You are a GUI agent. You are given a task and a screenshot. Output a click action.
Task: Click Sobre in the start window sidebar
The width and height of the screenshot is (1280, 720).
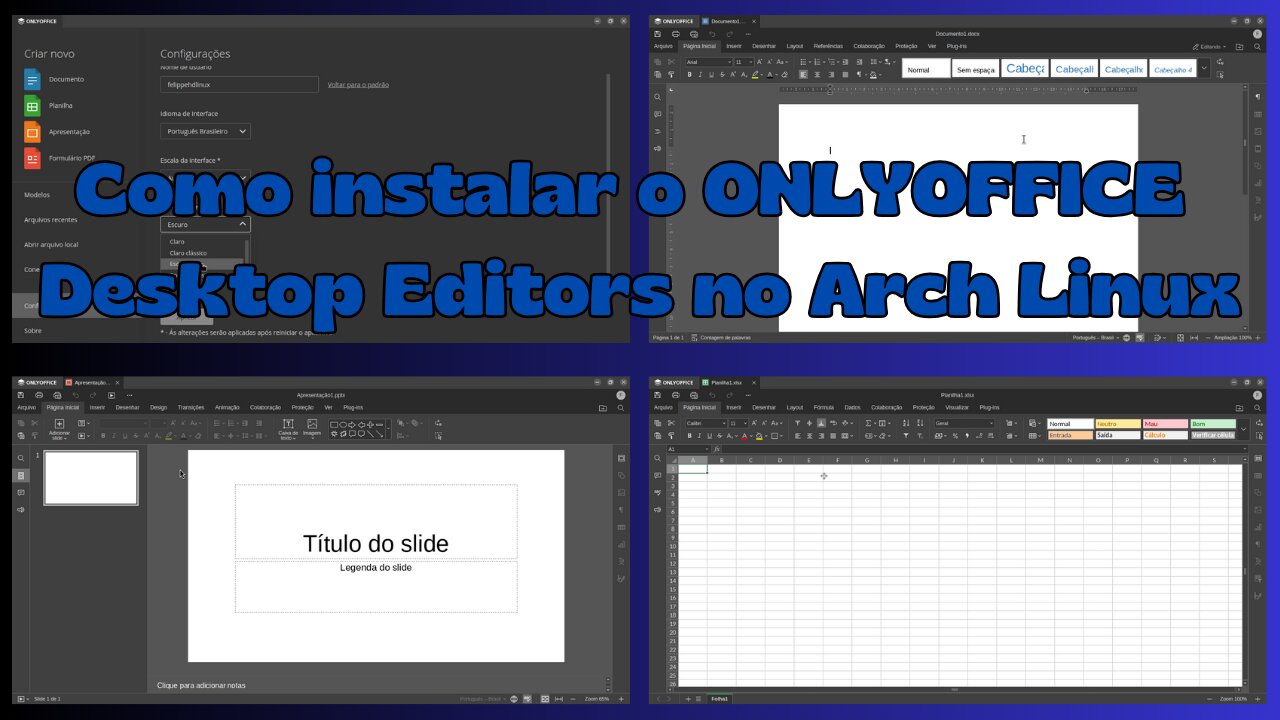click(x=33, y=330)
